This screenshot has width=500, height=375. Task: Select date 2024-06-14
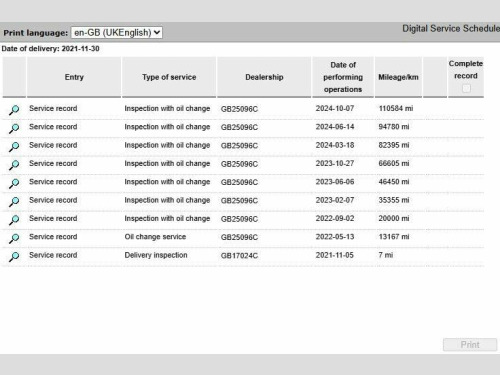tap(335, 127)
